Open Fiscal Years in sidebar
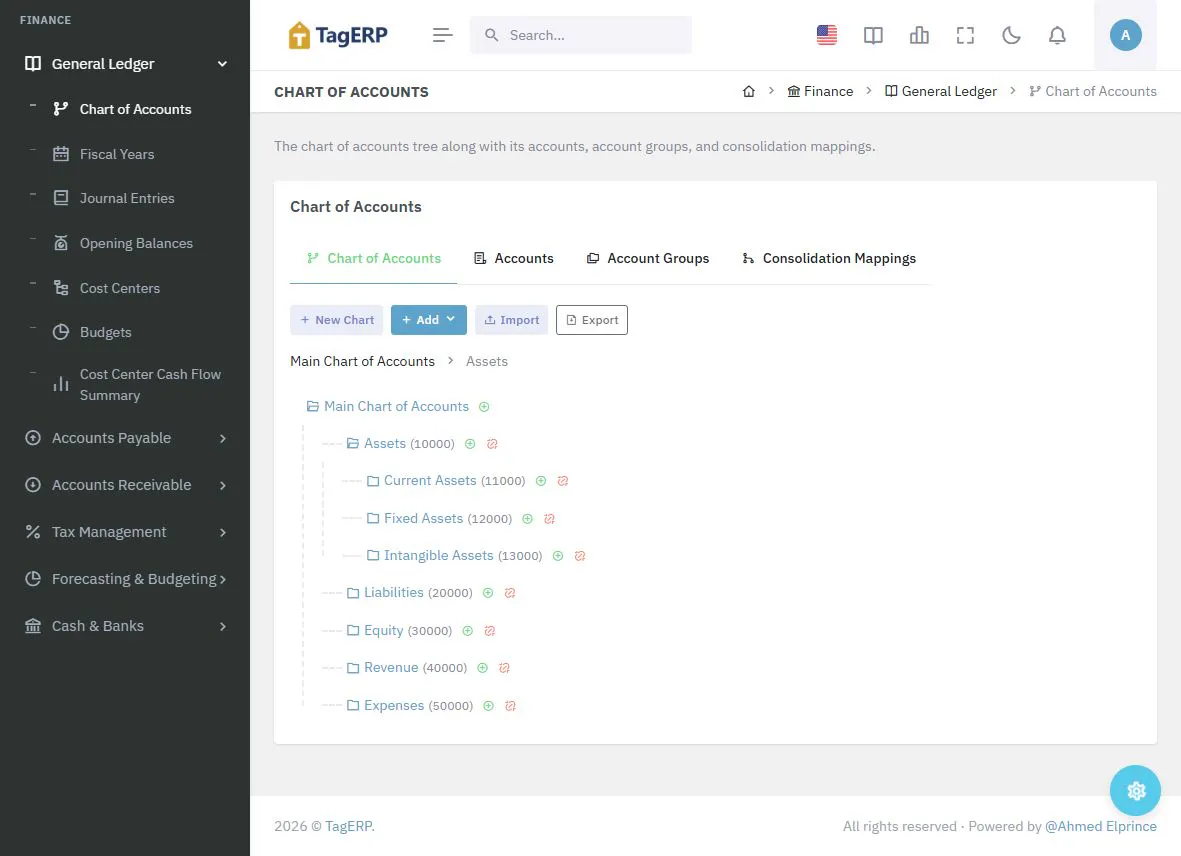 (117, 154)
